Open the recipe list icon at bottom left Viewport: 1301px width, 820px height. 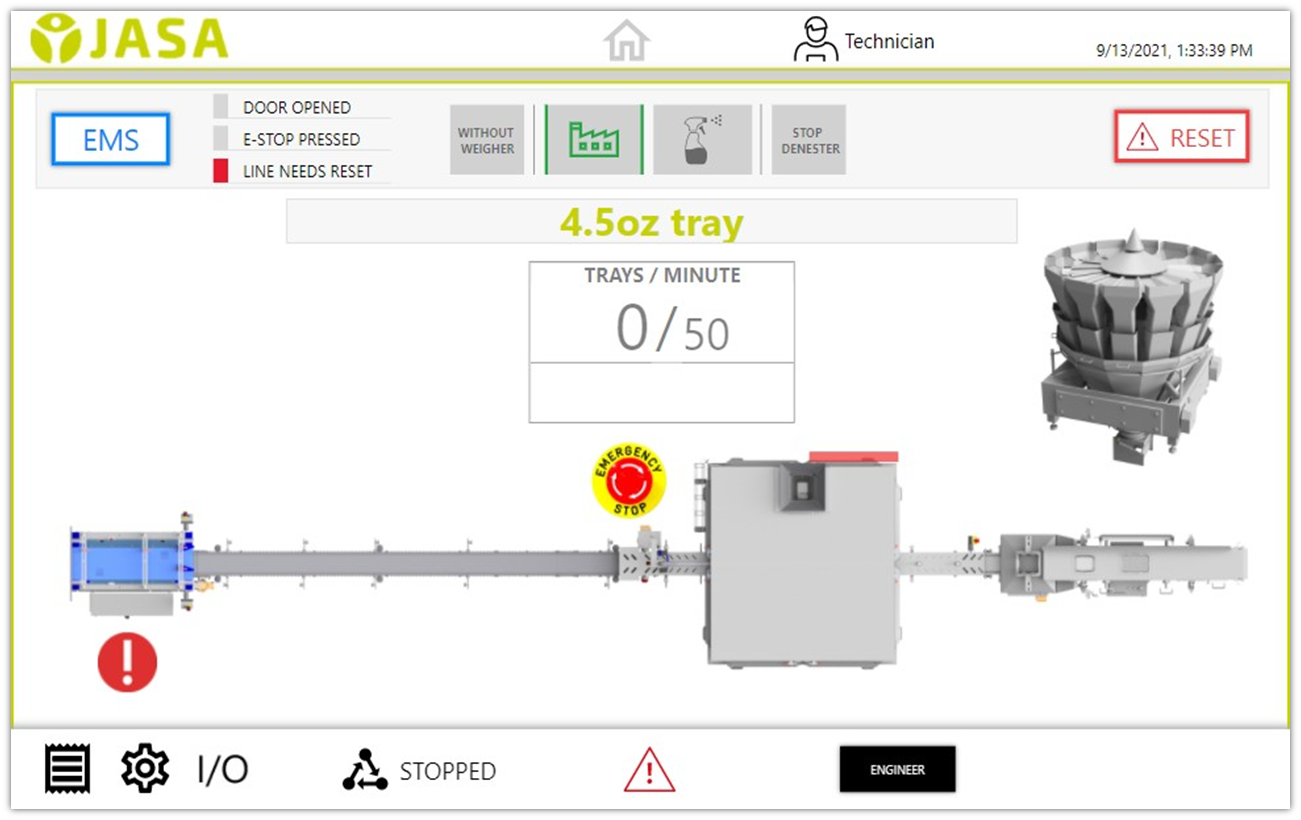click(x=66, y=768)
